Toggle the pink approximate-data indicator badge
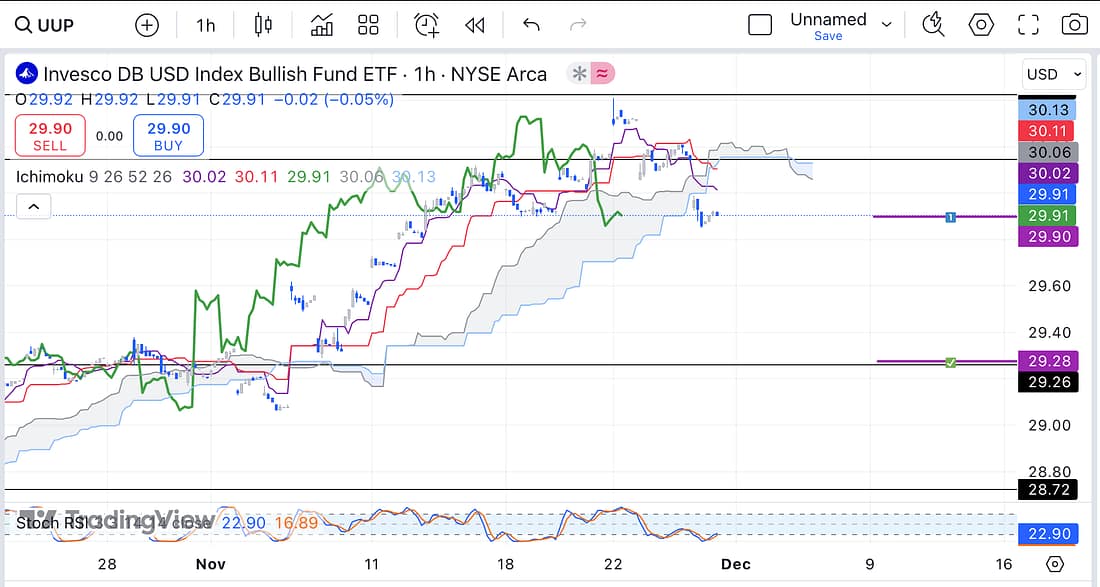The width and height of the screenshot is (1100, 587). 603,73
